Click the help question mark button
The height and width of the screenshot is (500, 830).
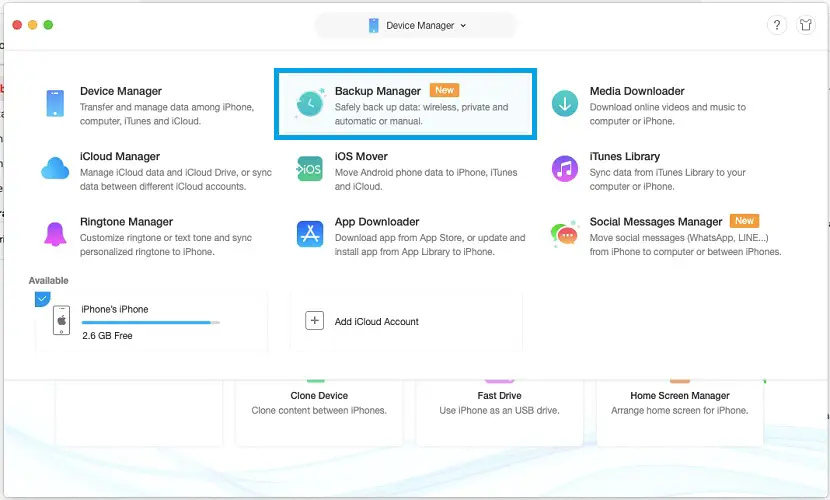point(776,26)
